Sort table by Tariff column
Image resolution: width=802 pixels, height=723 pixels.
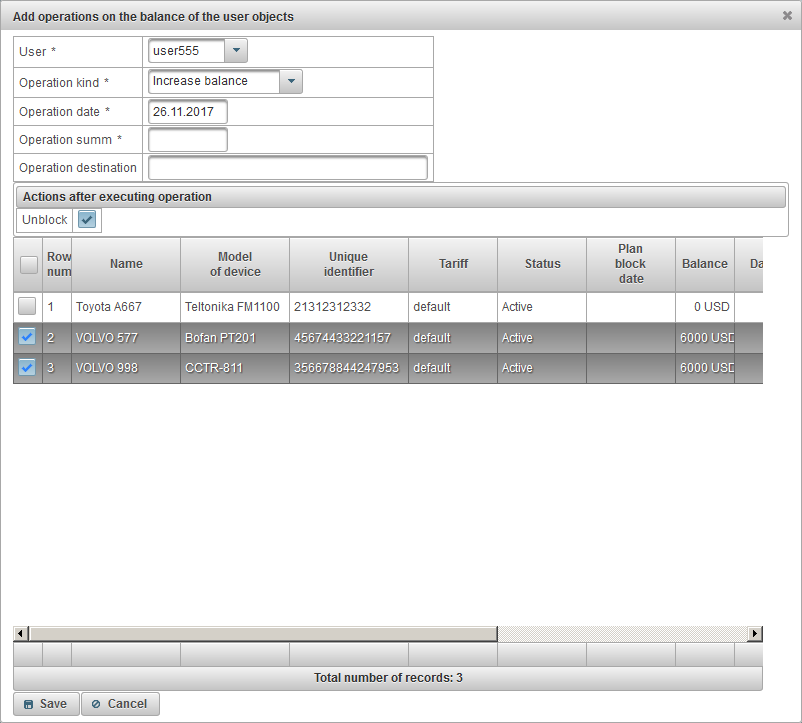(x=452, y=264)
